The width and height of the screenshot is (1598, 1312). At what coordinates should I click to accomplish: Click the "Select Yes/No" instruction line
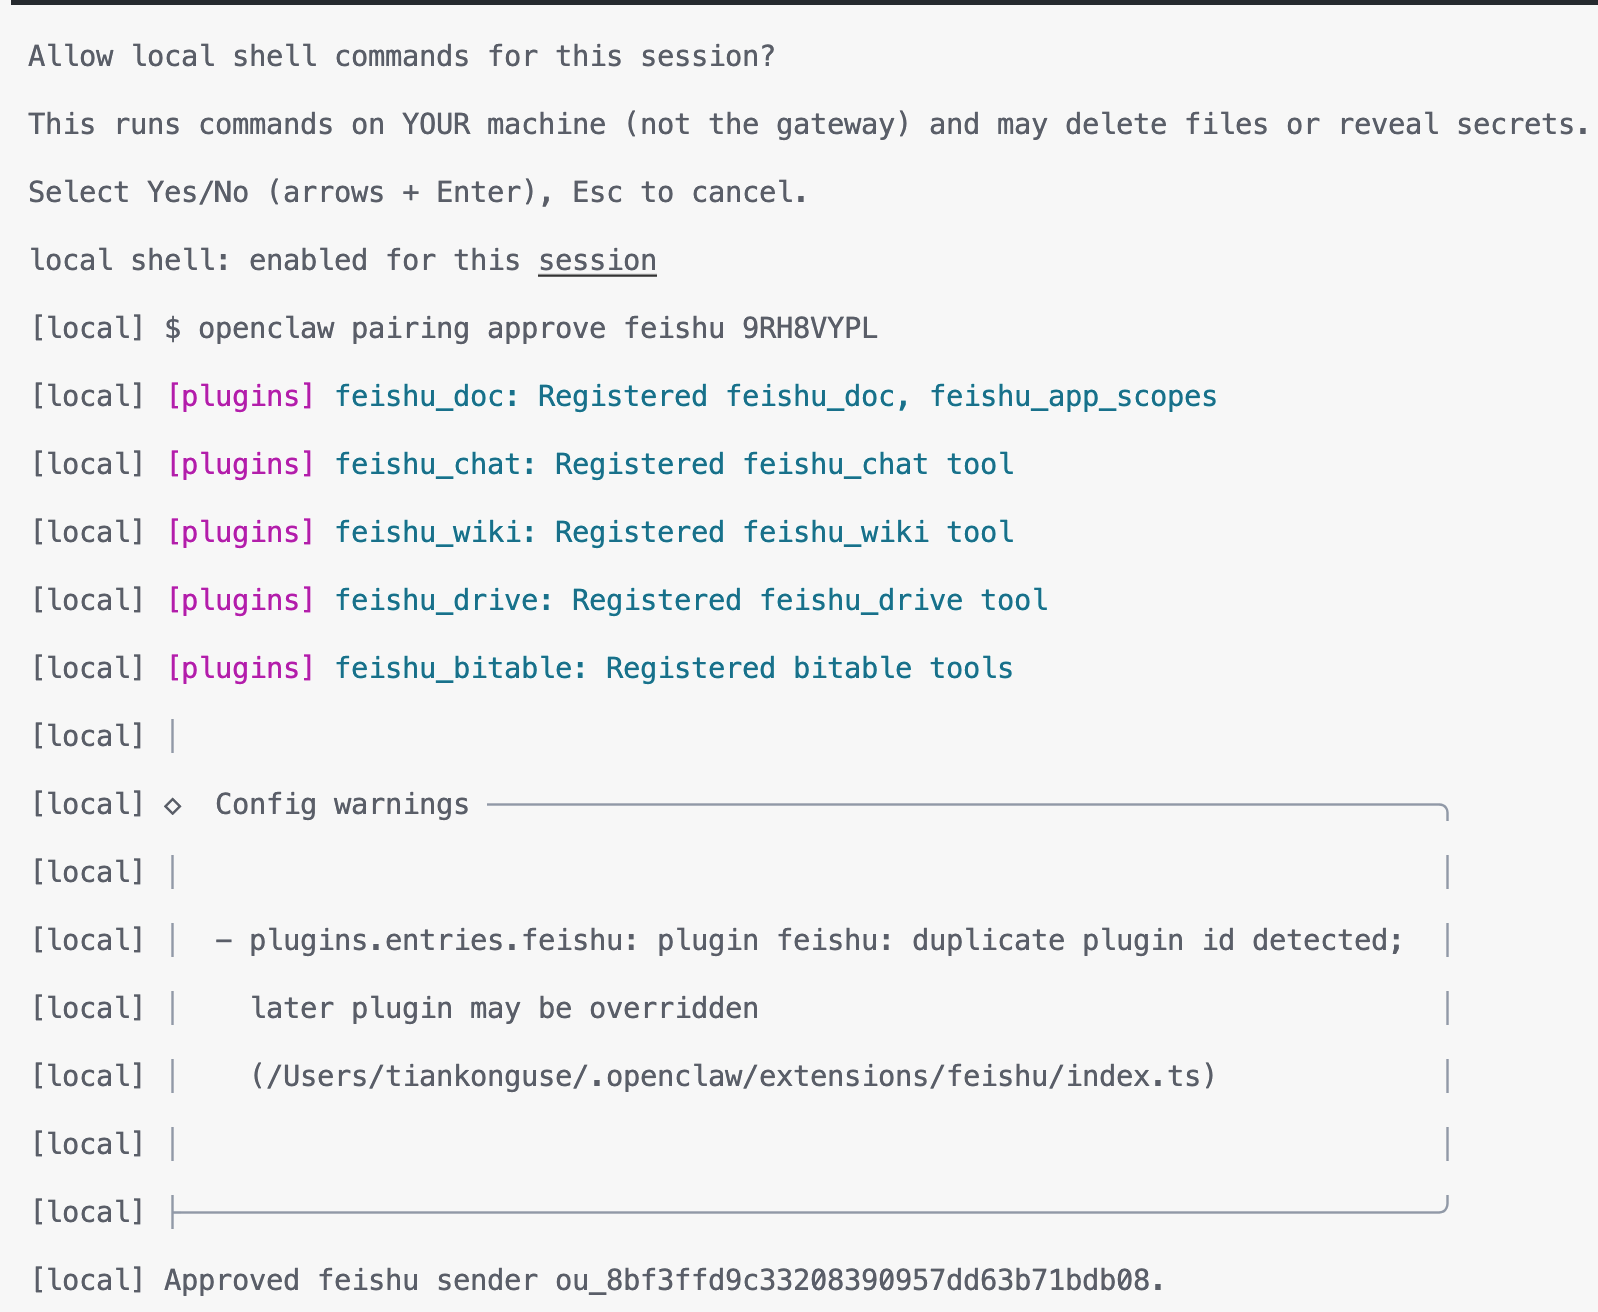point(417,193)
